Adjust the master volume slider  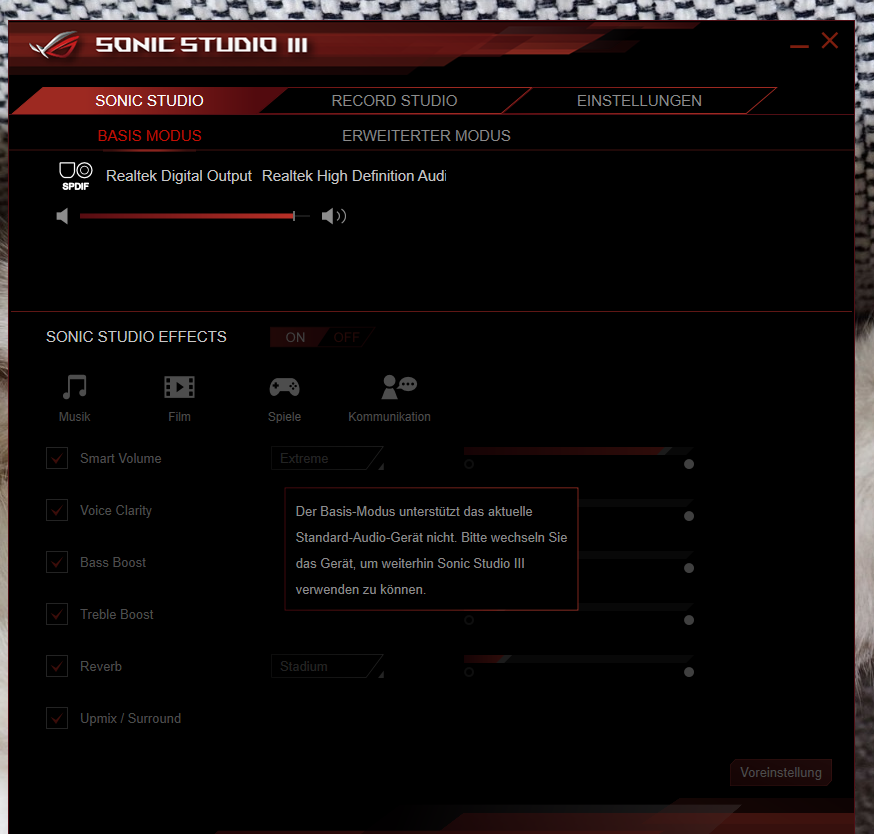[x=195, y=216]
